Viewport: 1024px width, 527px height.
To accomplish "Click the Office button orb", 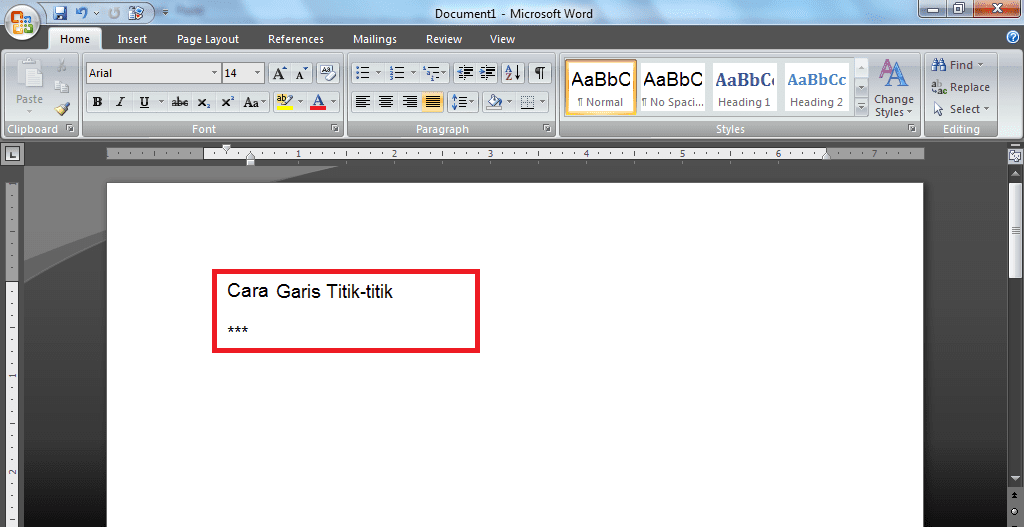I will point(22,21).
